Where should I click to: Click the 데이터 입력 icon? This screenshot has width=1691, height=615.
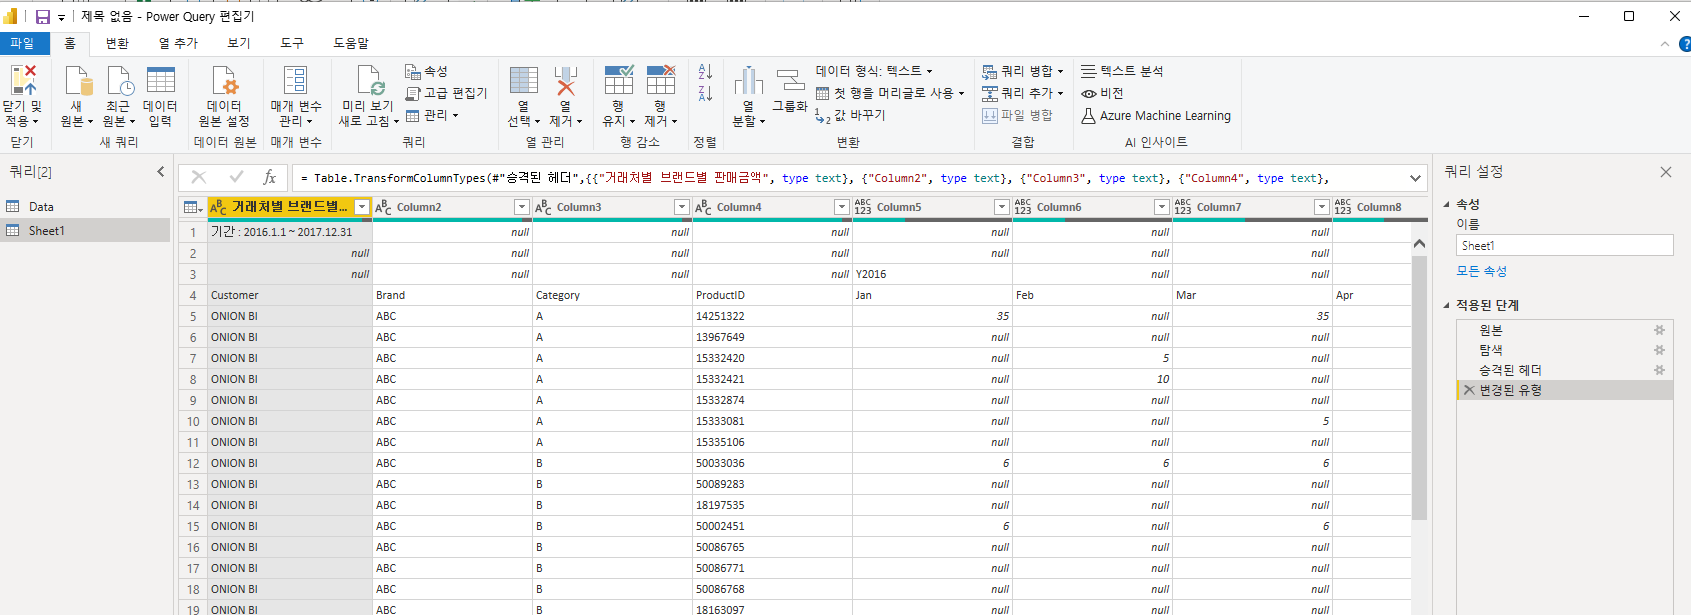[x=160, y=80]
